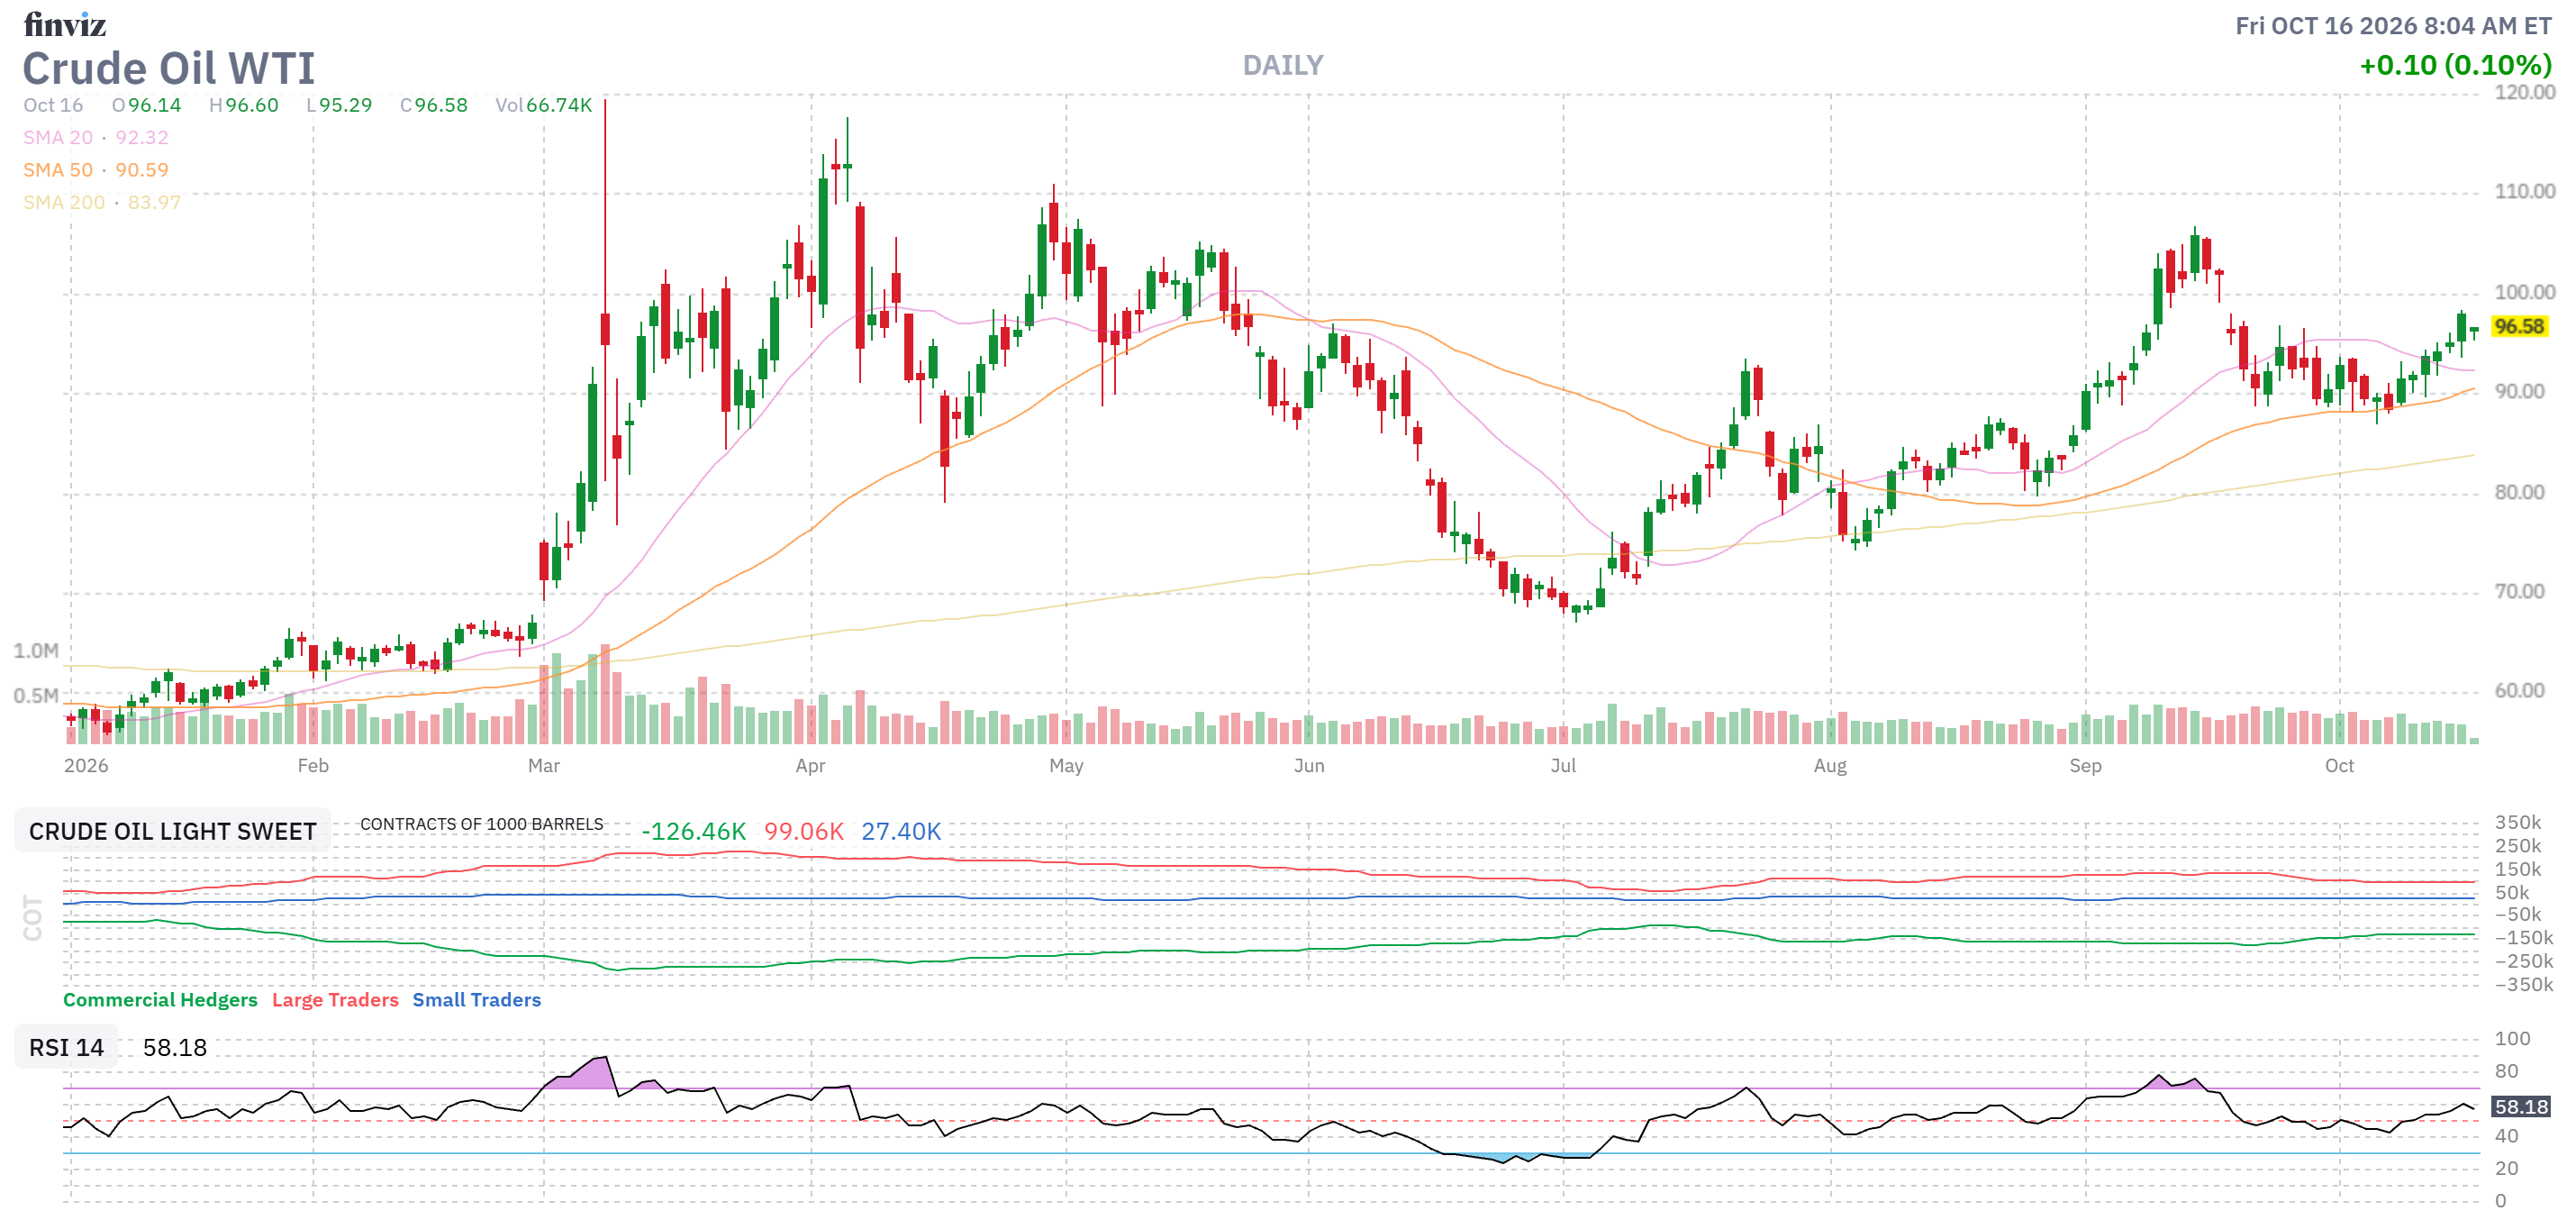Click the finviz logo
The width and height of the screenshot is (2576, 1229).
(x=65, y=24)
